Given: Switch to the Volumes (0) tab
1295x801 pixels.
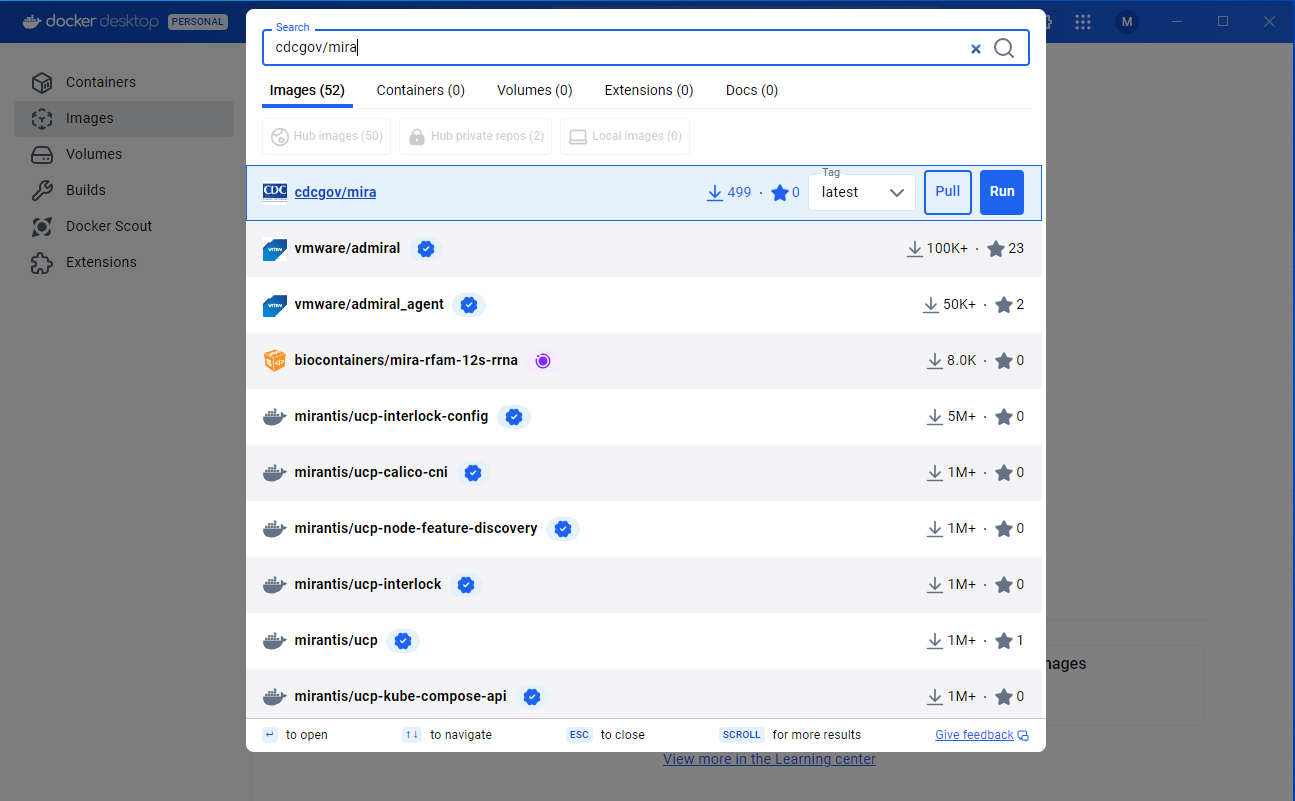Looking at the screenshot, I should 535,90.
